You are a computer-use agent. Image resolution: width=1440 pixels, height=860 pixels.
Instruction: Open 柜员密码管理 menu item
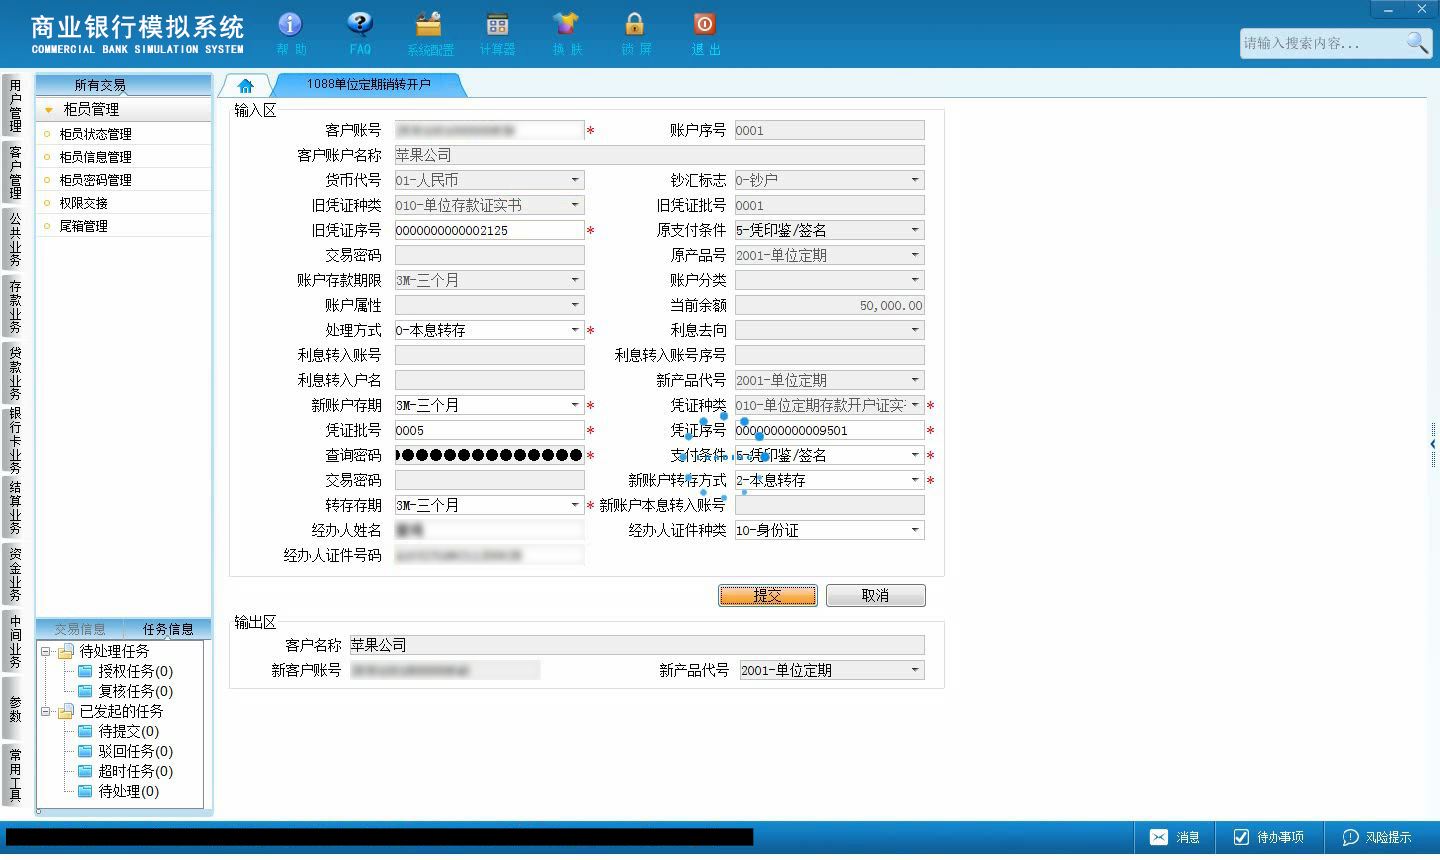tap(95, 180)
